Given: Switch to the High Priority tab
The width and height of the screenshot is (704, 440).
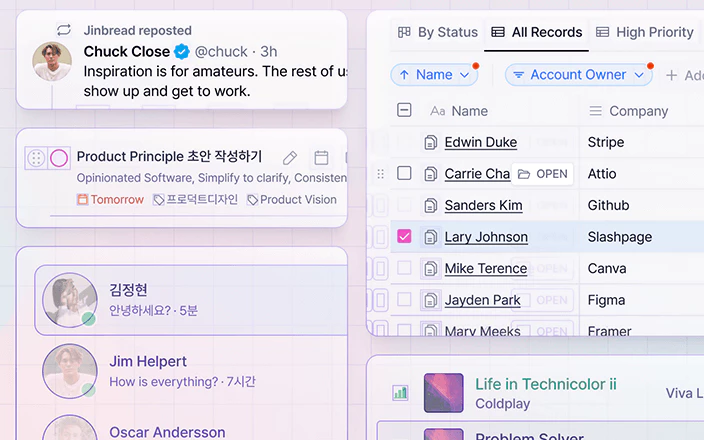Looking at the screenshot, I should [x=645, y=32].
